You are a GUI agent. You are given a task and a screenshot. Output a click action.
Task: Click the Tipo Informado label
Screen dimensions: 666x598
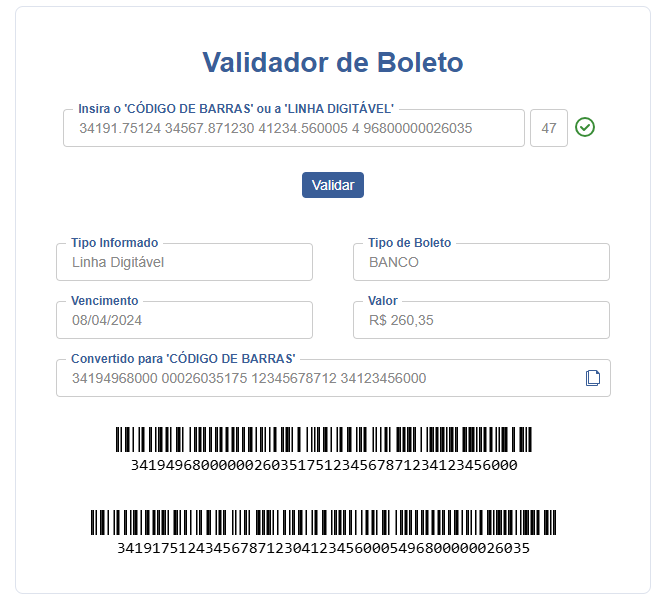click(115, 243)
